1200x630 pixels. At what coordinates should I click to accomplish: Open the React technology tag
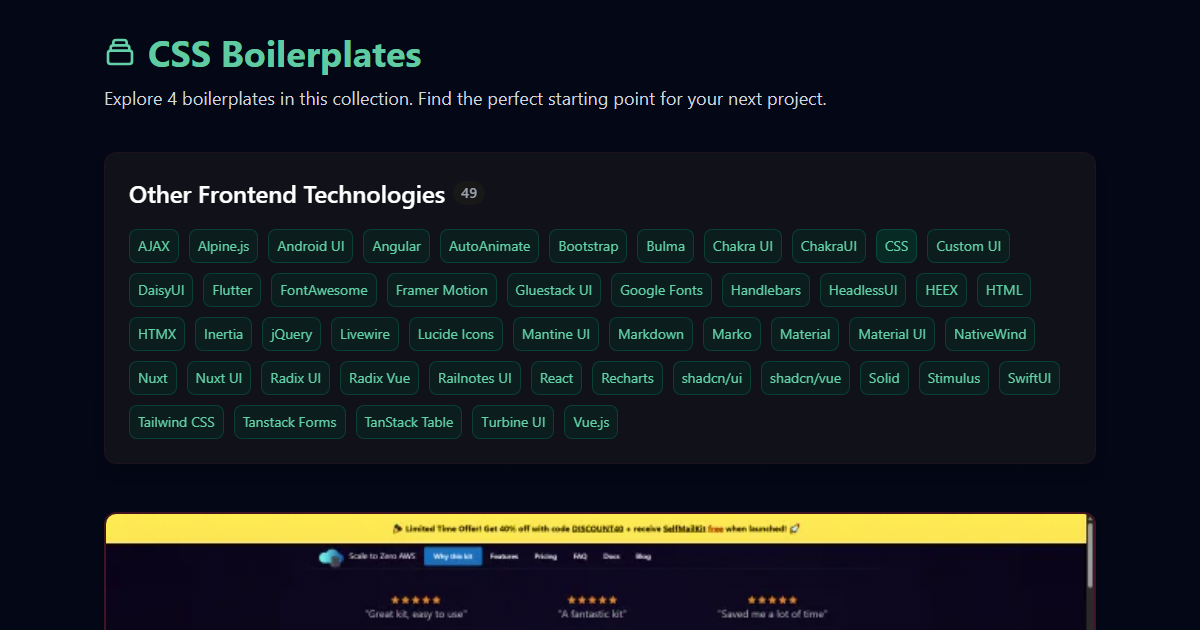tap(556, 378)
